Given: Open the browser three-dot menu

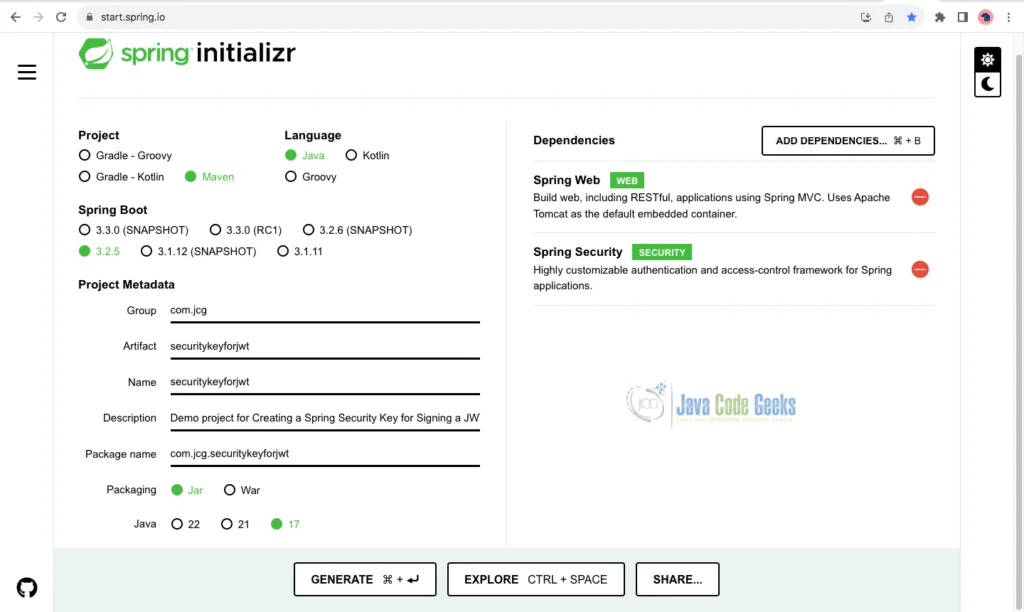Looking at the screenshot, I should pyautogui.click(x=1009, y=17).
